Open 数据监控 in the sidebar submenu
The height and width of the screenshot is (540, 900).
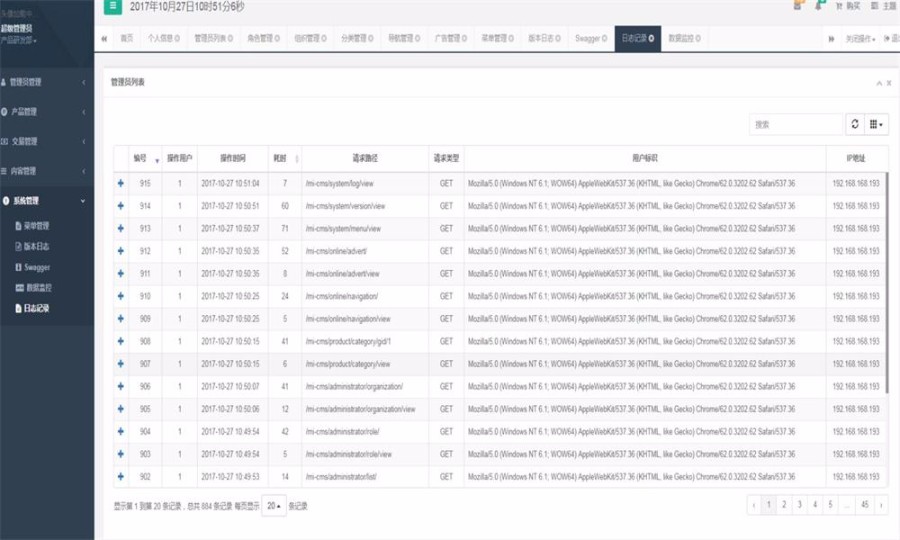point(36,288)
